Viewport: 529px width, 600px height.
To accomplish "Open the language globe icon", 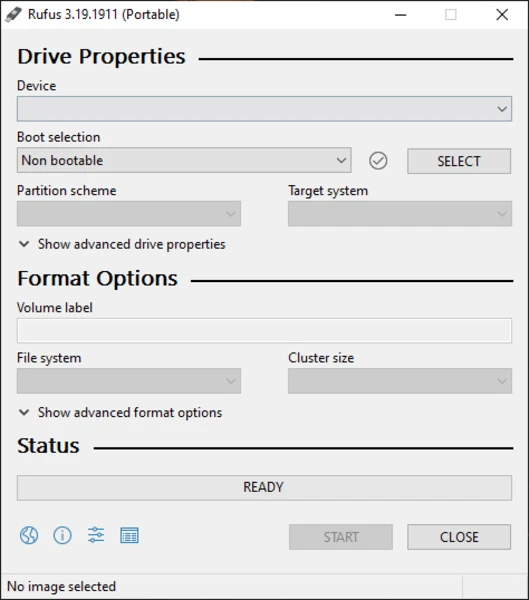I will (x=29, y=535).
